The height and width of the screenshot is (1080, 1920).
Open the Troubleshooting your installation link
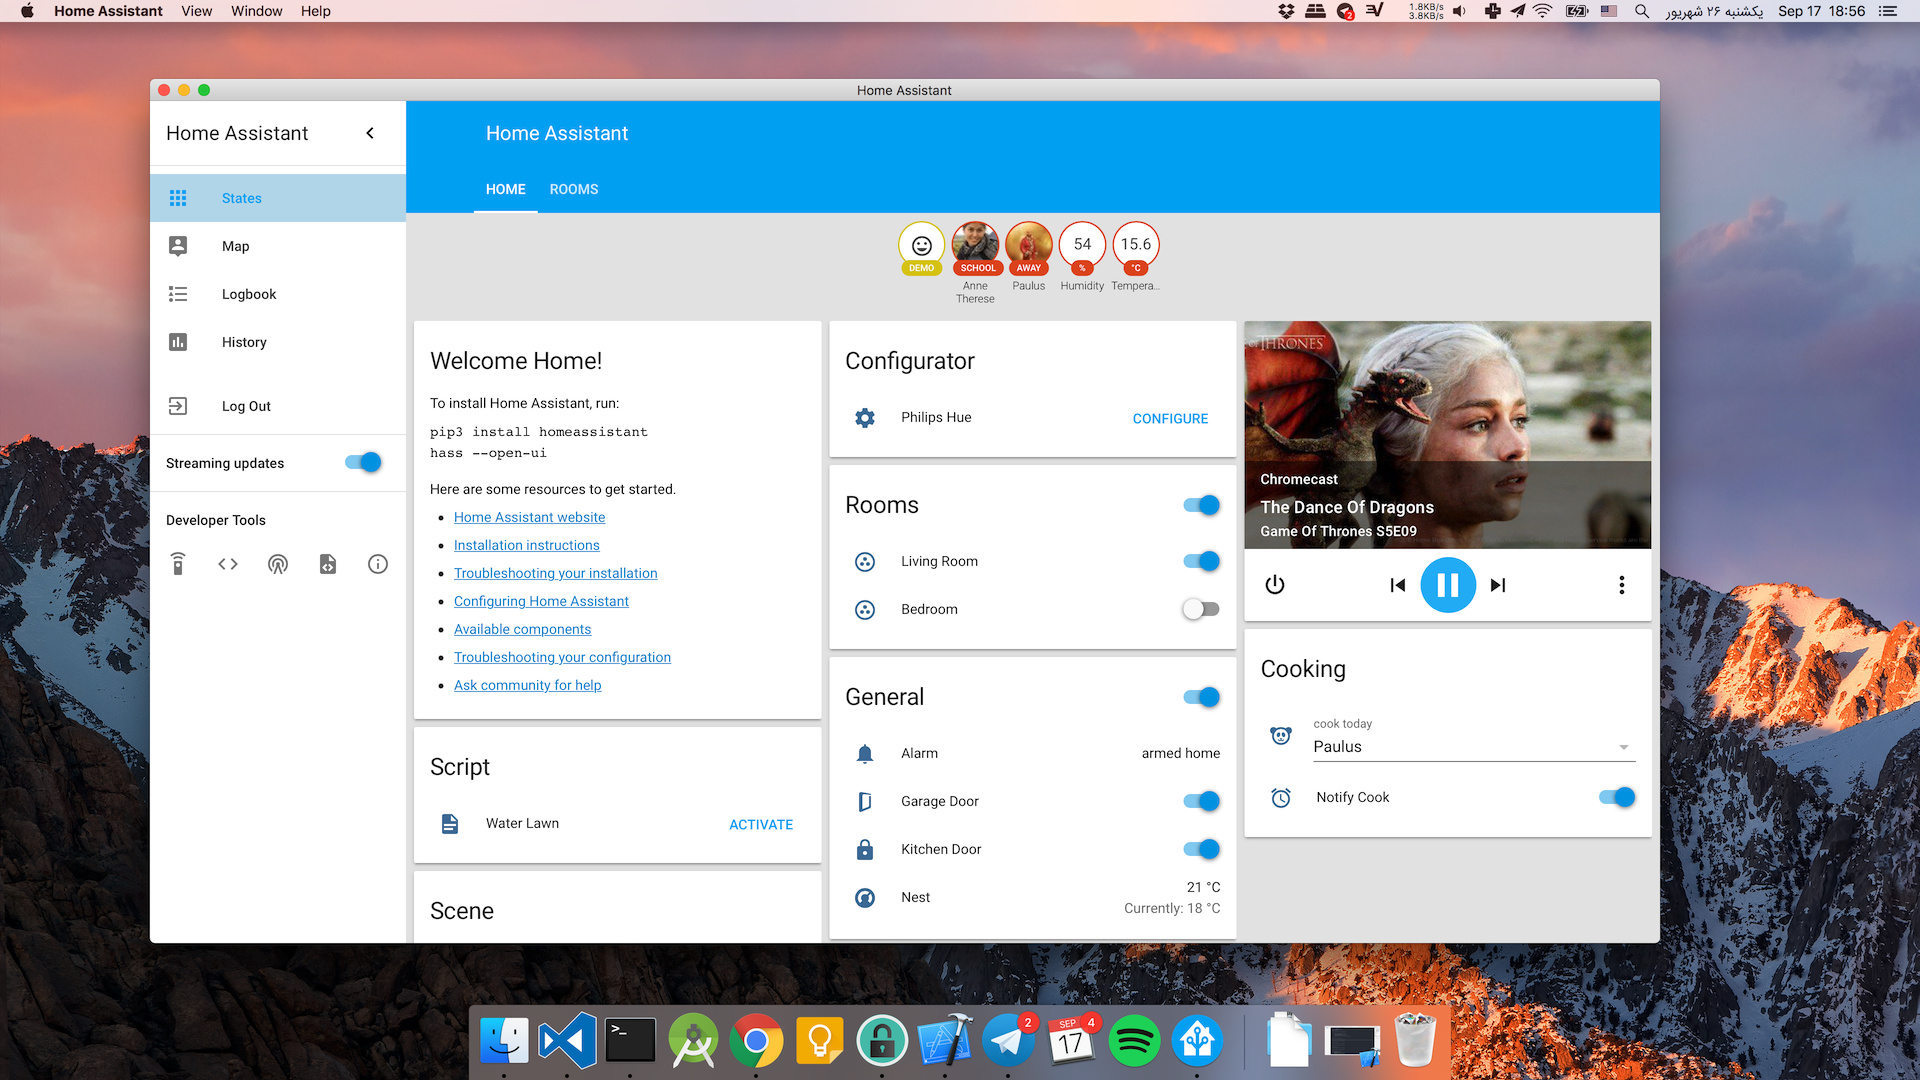click(x=555, y=573)
